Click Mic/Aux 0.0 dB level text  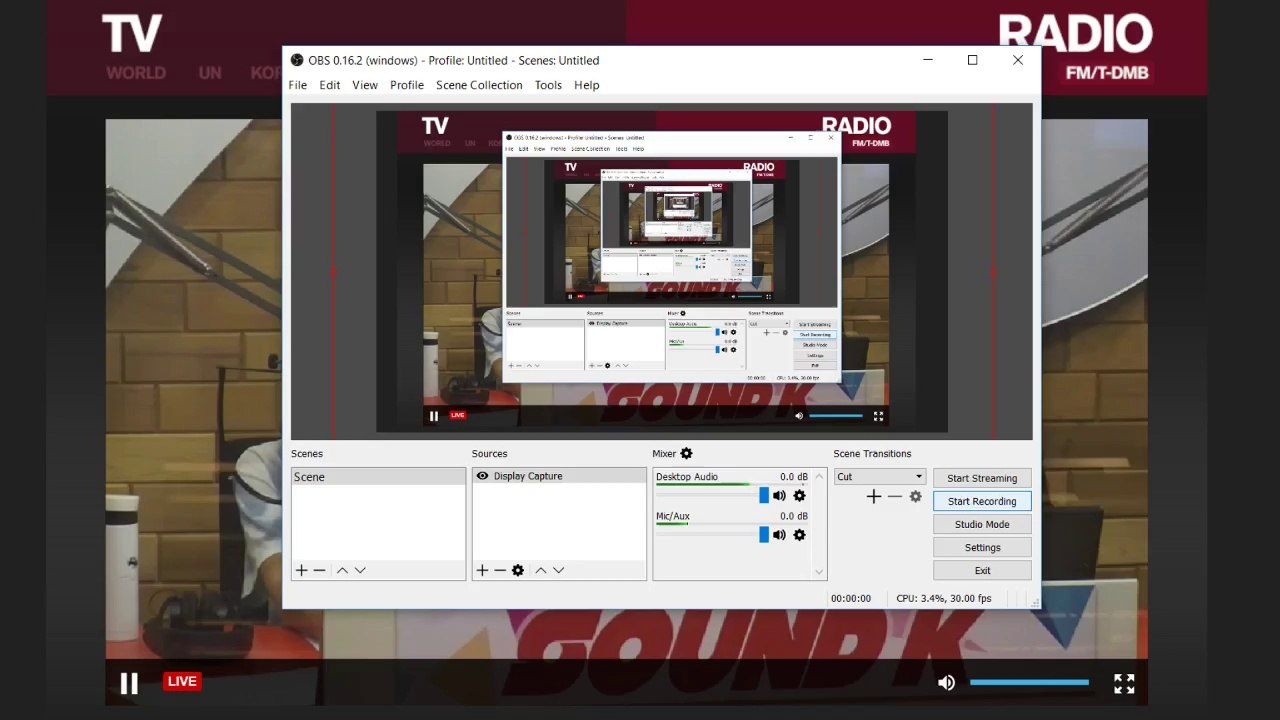[x=794, y=516]
